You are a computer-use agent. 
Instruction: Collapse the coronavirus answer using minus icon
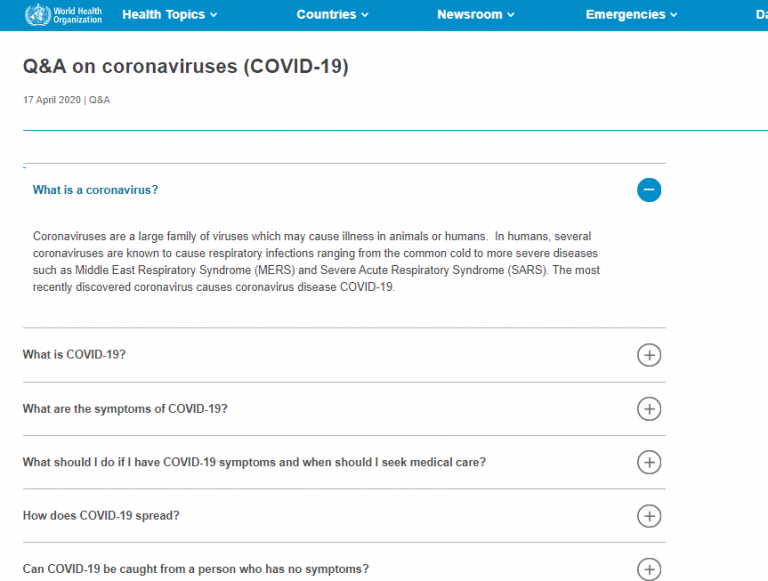click(x=649, y=190)
